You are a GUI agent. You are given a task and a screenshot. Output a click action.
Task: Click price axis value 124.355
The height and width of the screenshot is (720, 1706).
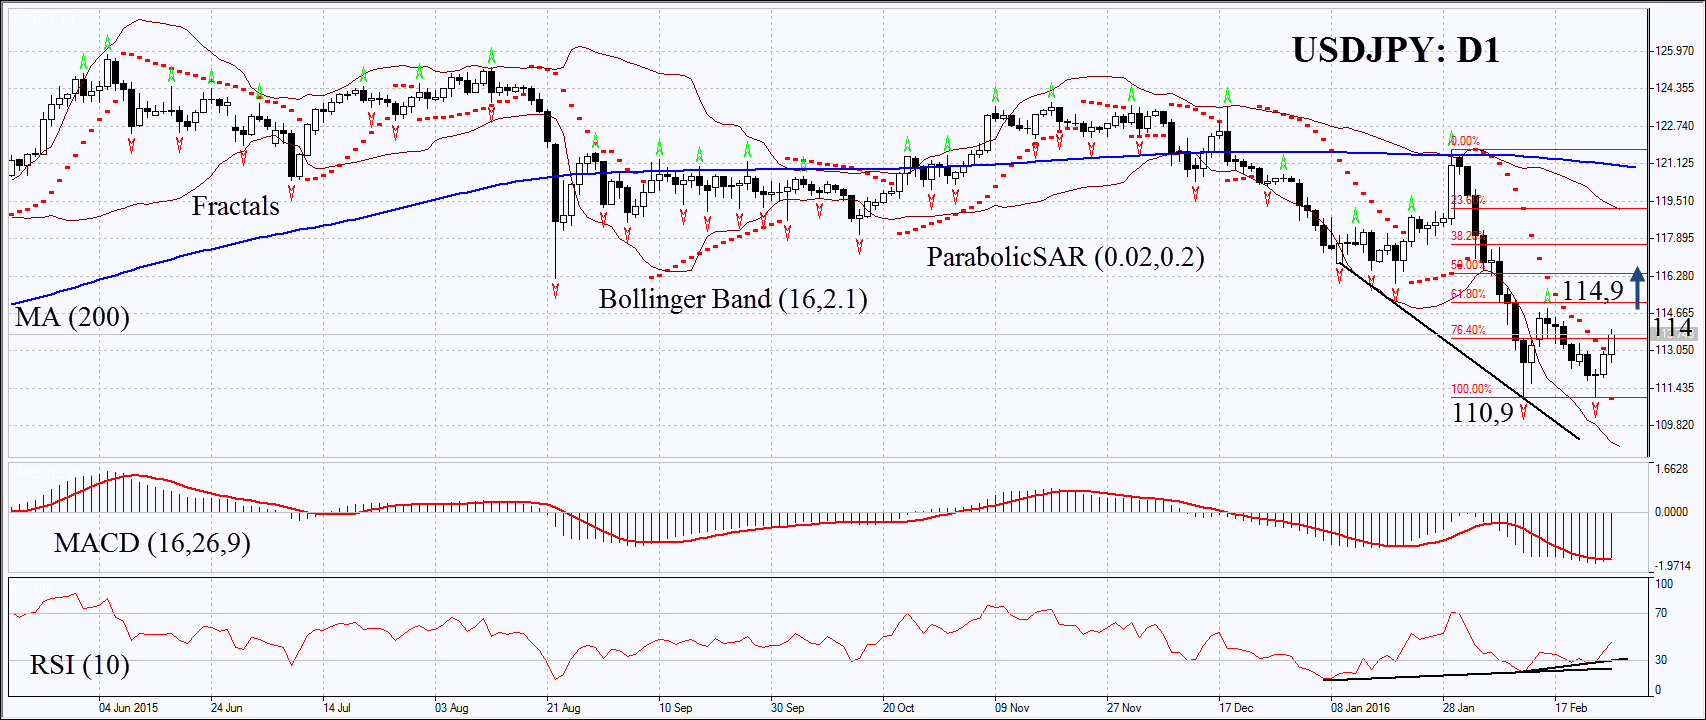(x=1674, y=88)
